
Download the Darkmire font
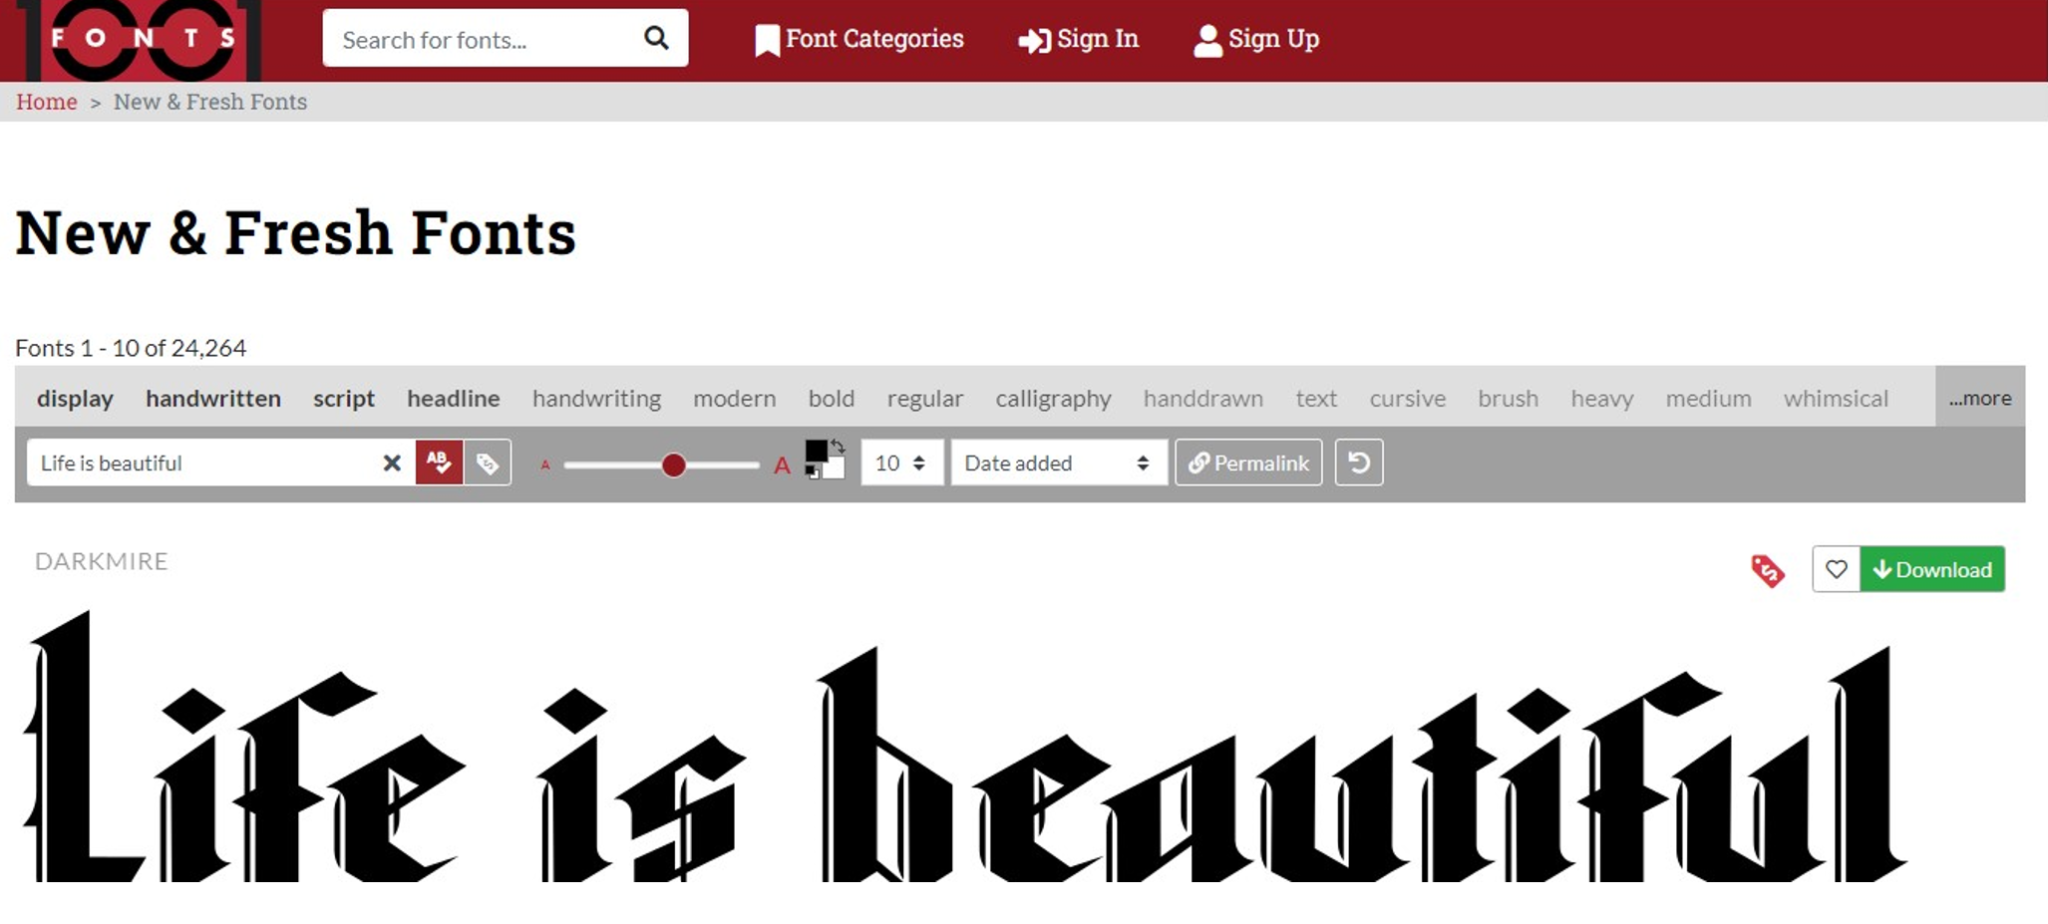tap(1932, 569)
